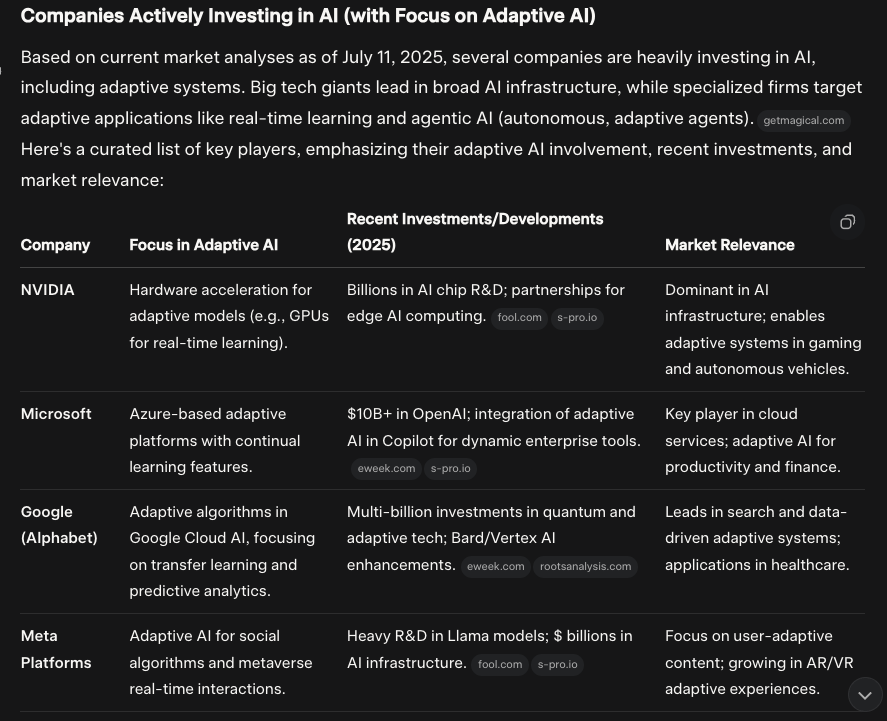Click the Focus in Adaptive AI header
The width and height of the screenshot is (887, 721).
(204, 245)
